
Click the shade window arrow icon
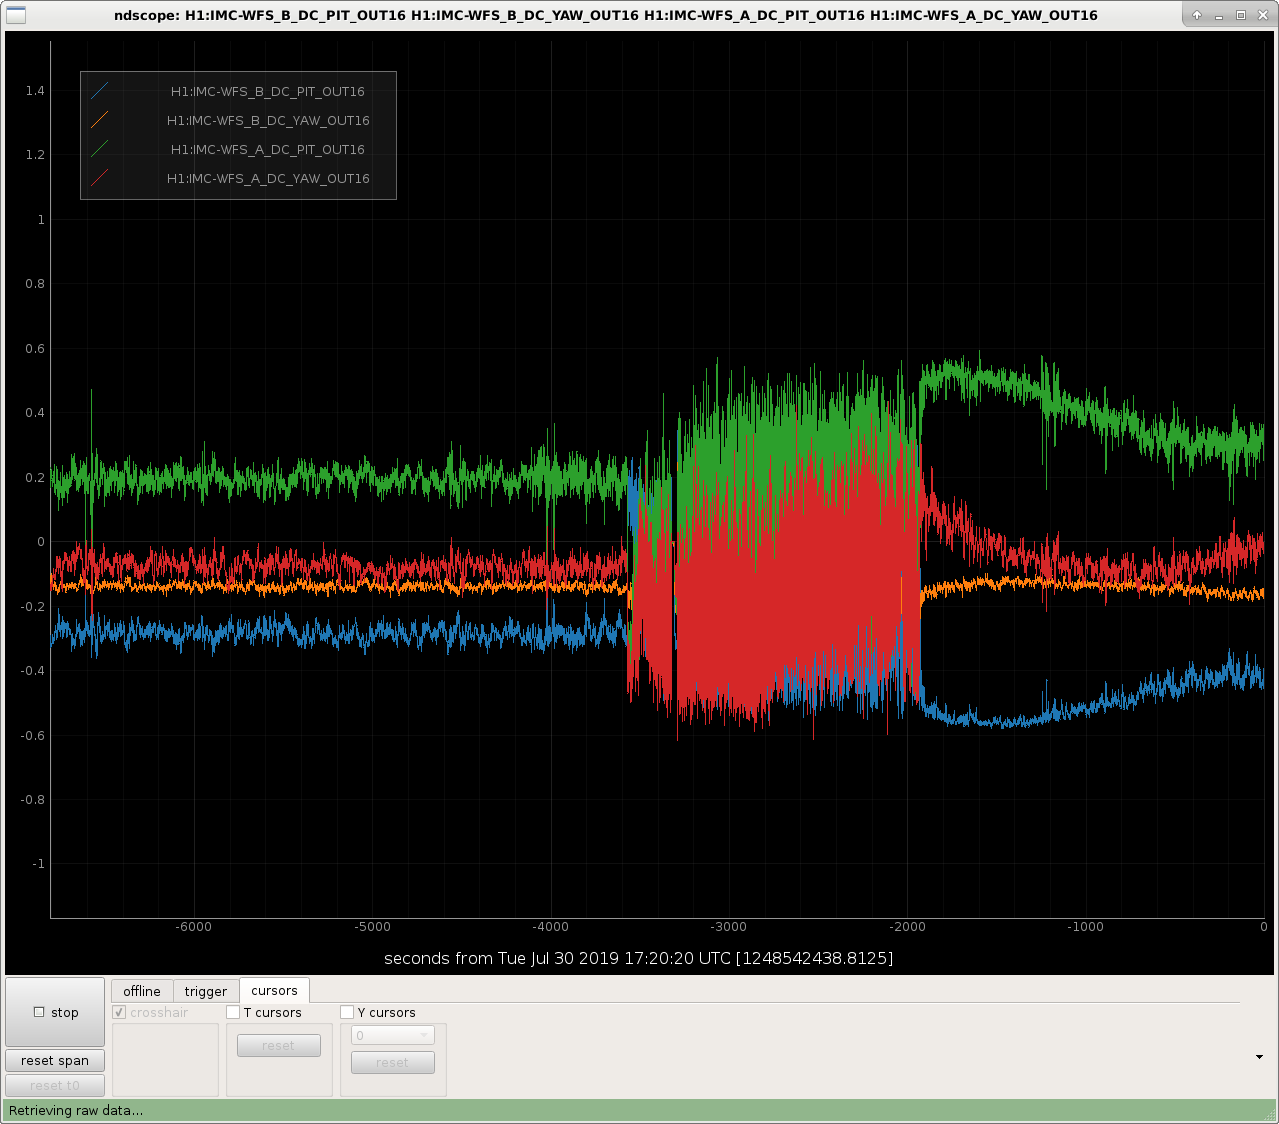tap(1197, 15)
